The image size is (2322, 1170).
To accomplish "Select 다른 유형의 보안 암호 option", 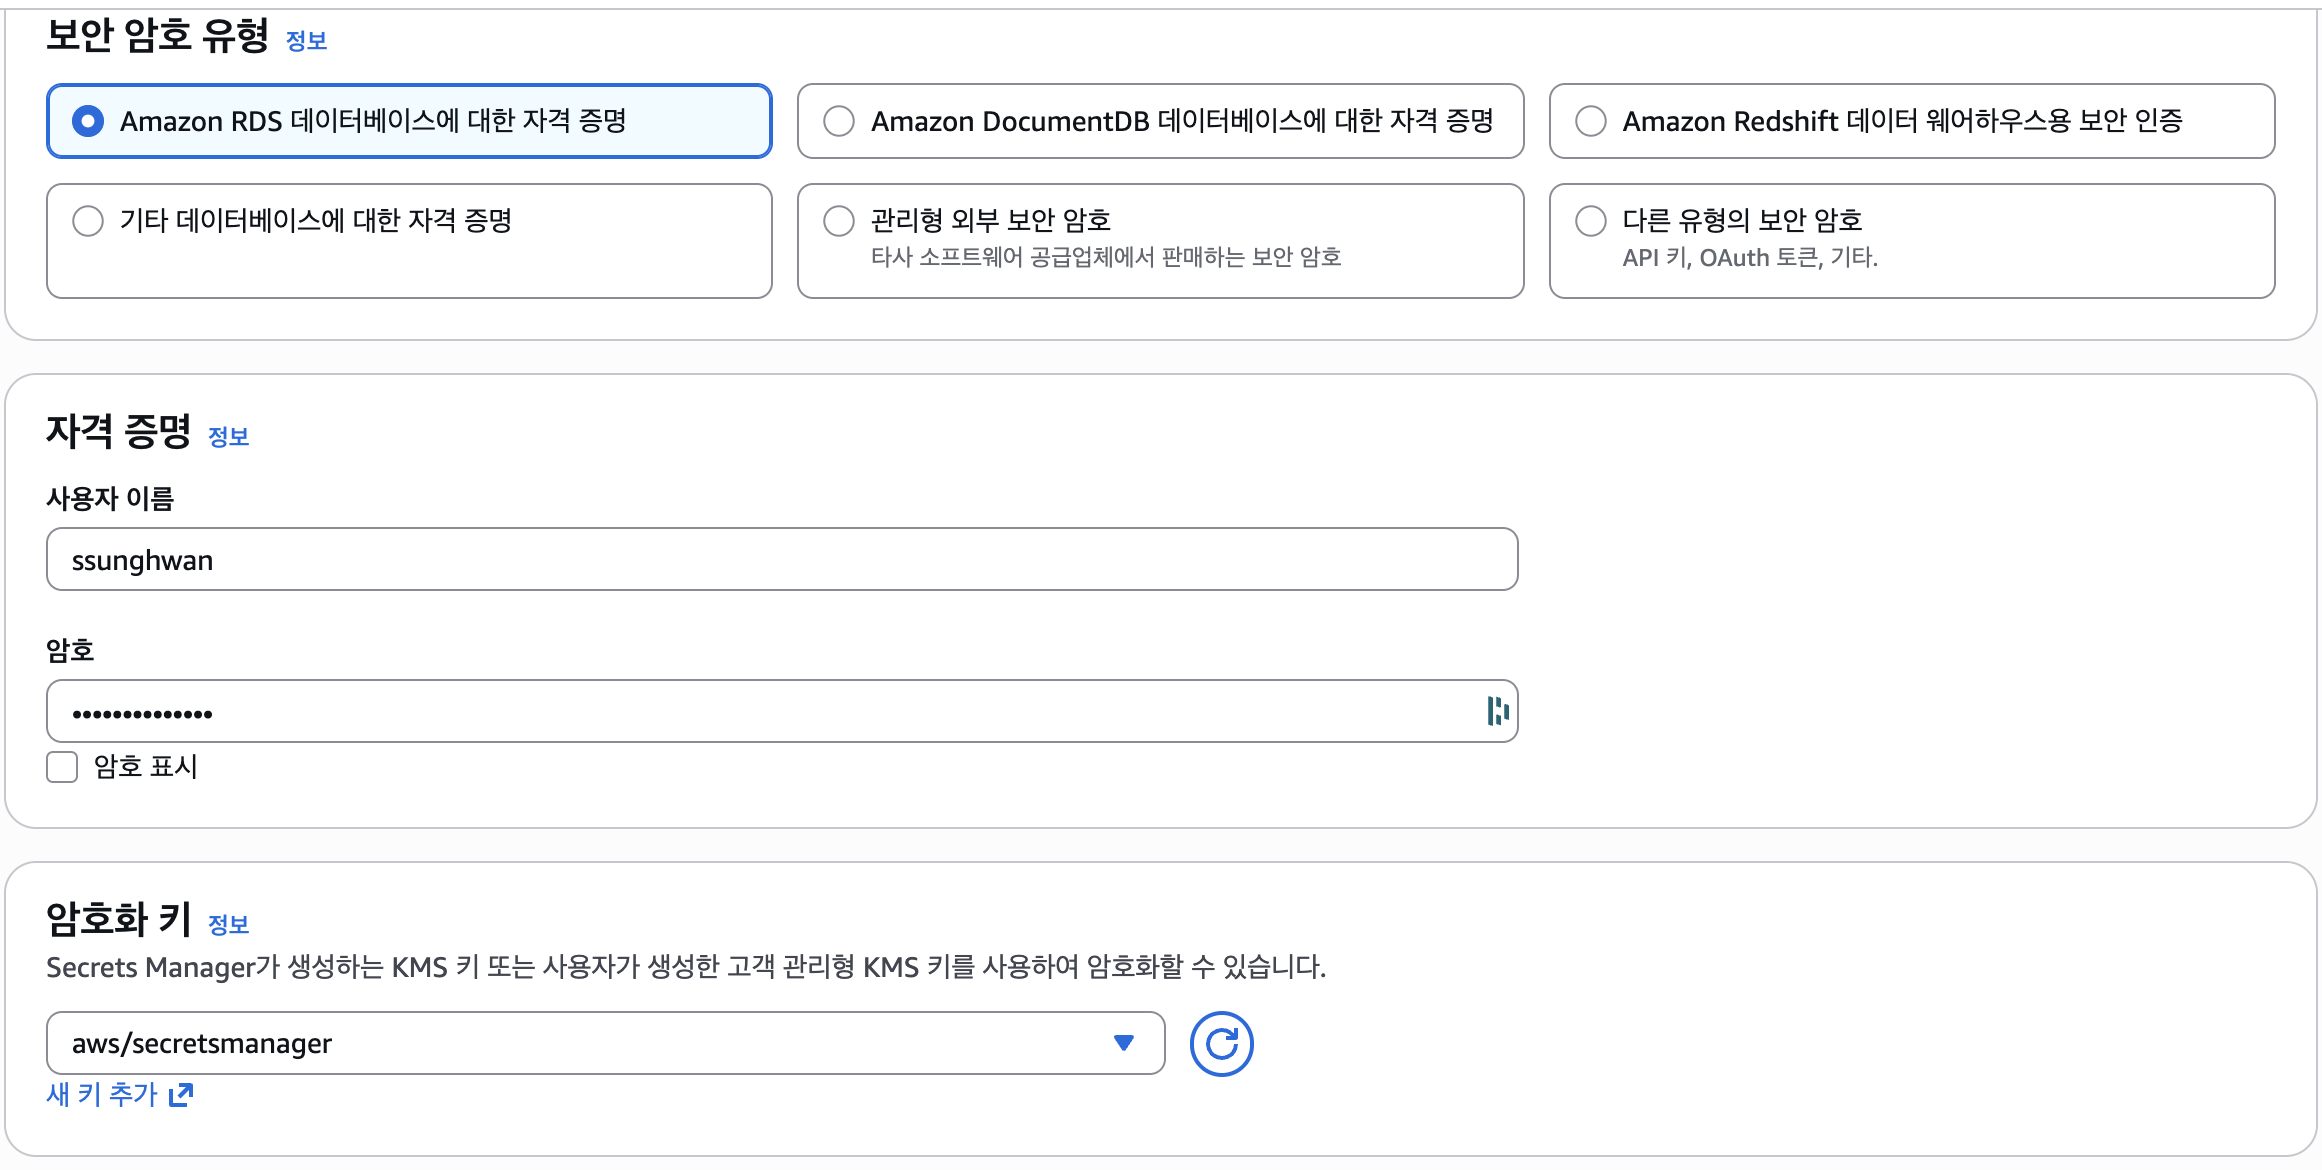I will tap(1912, 241).
